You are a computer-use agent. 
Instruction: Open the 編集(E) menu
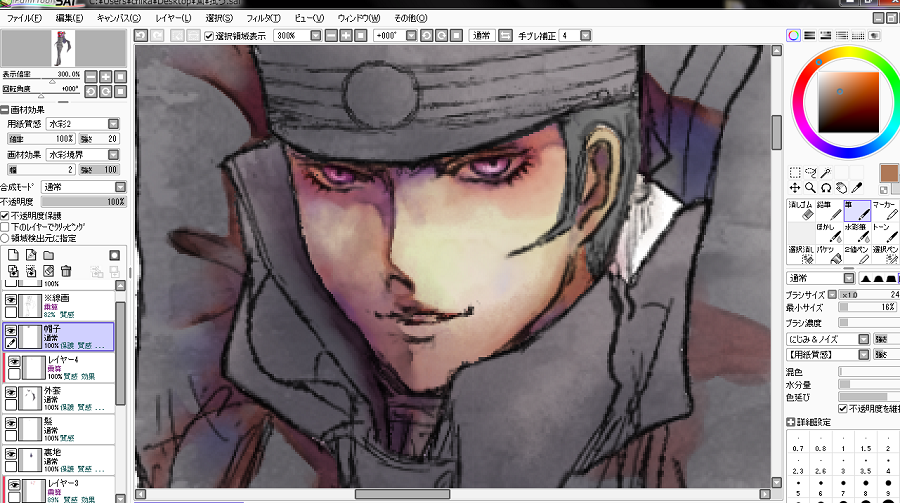(x=69, y=18)
